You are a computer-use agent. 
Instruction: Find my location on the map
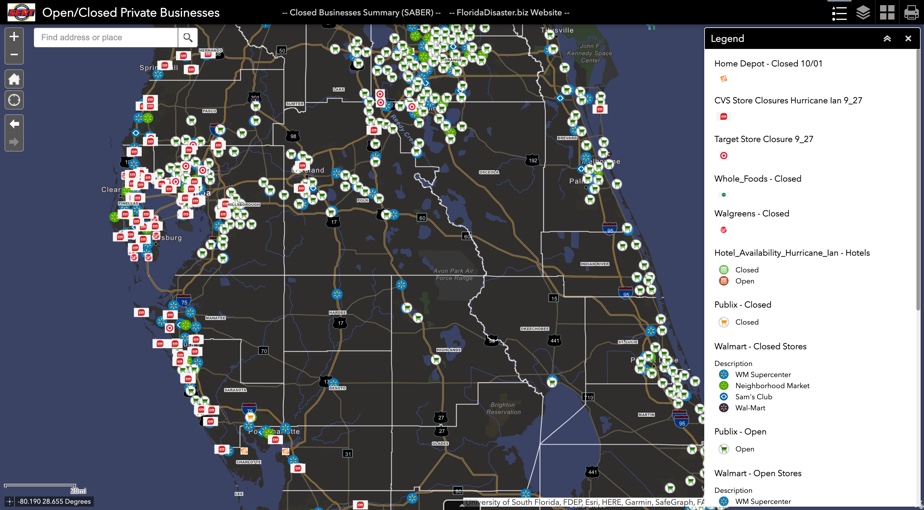point(14,100)
